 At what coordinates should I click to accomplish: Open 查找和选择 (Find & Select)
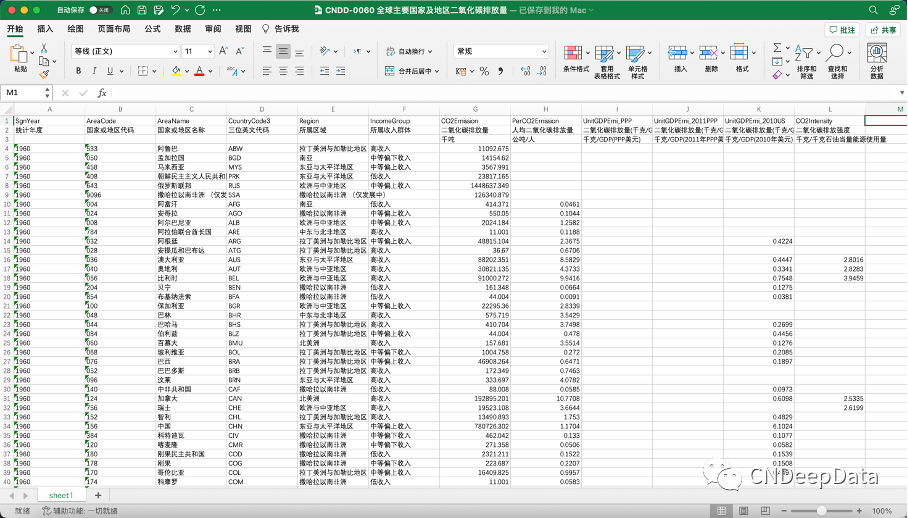(837, 62)
